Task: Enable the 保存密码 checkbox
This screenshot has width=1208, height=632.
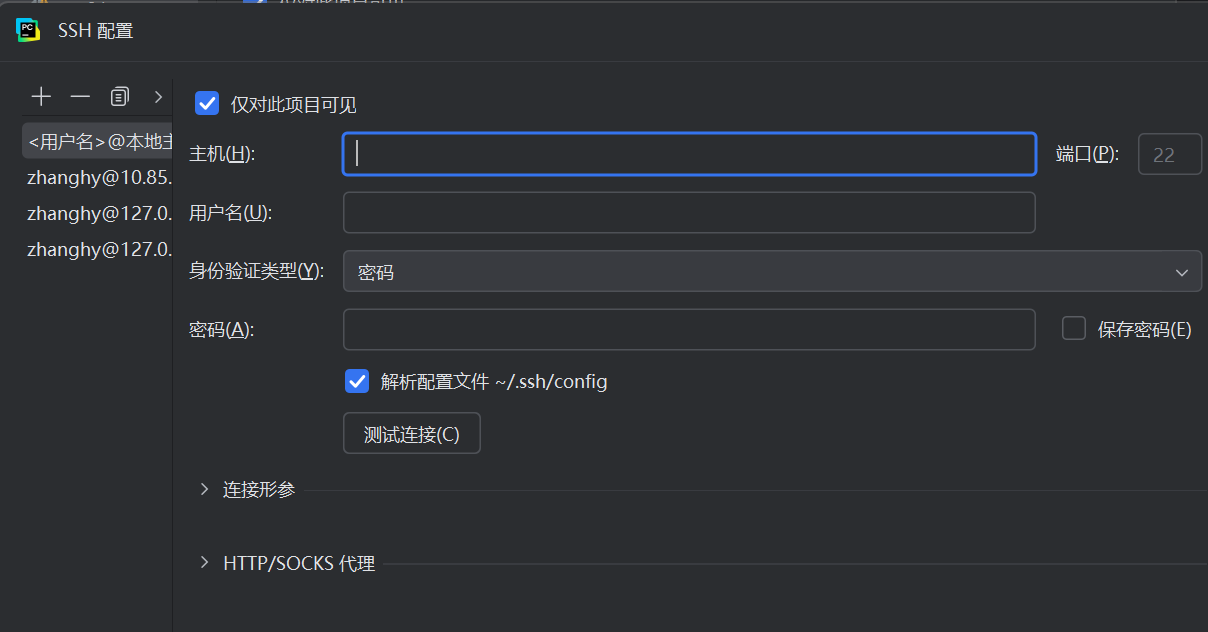Action: pos(1074,329)
